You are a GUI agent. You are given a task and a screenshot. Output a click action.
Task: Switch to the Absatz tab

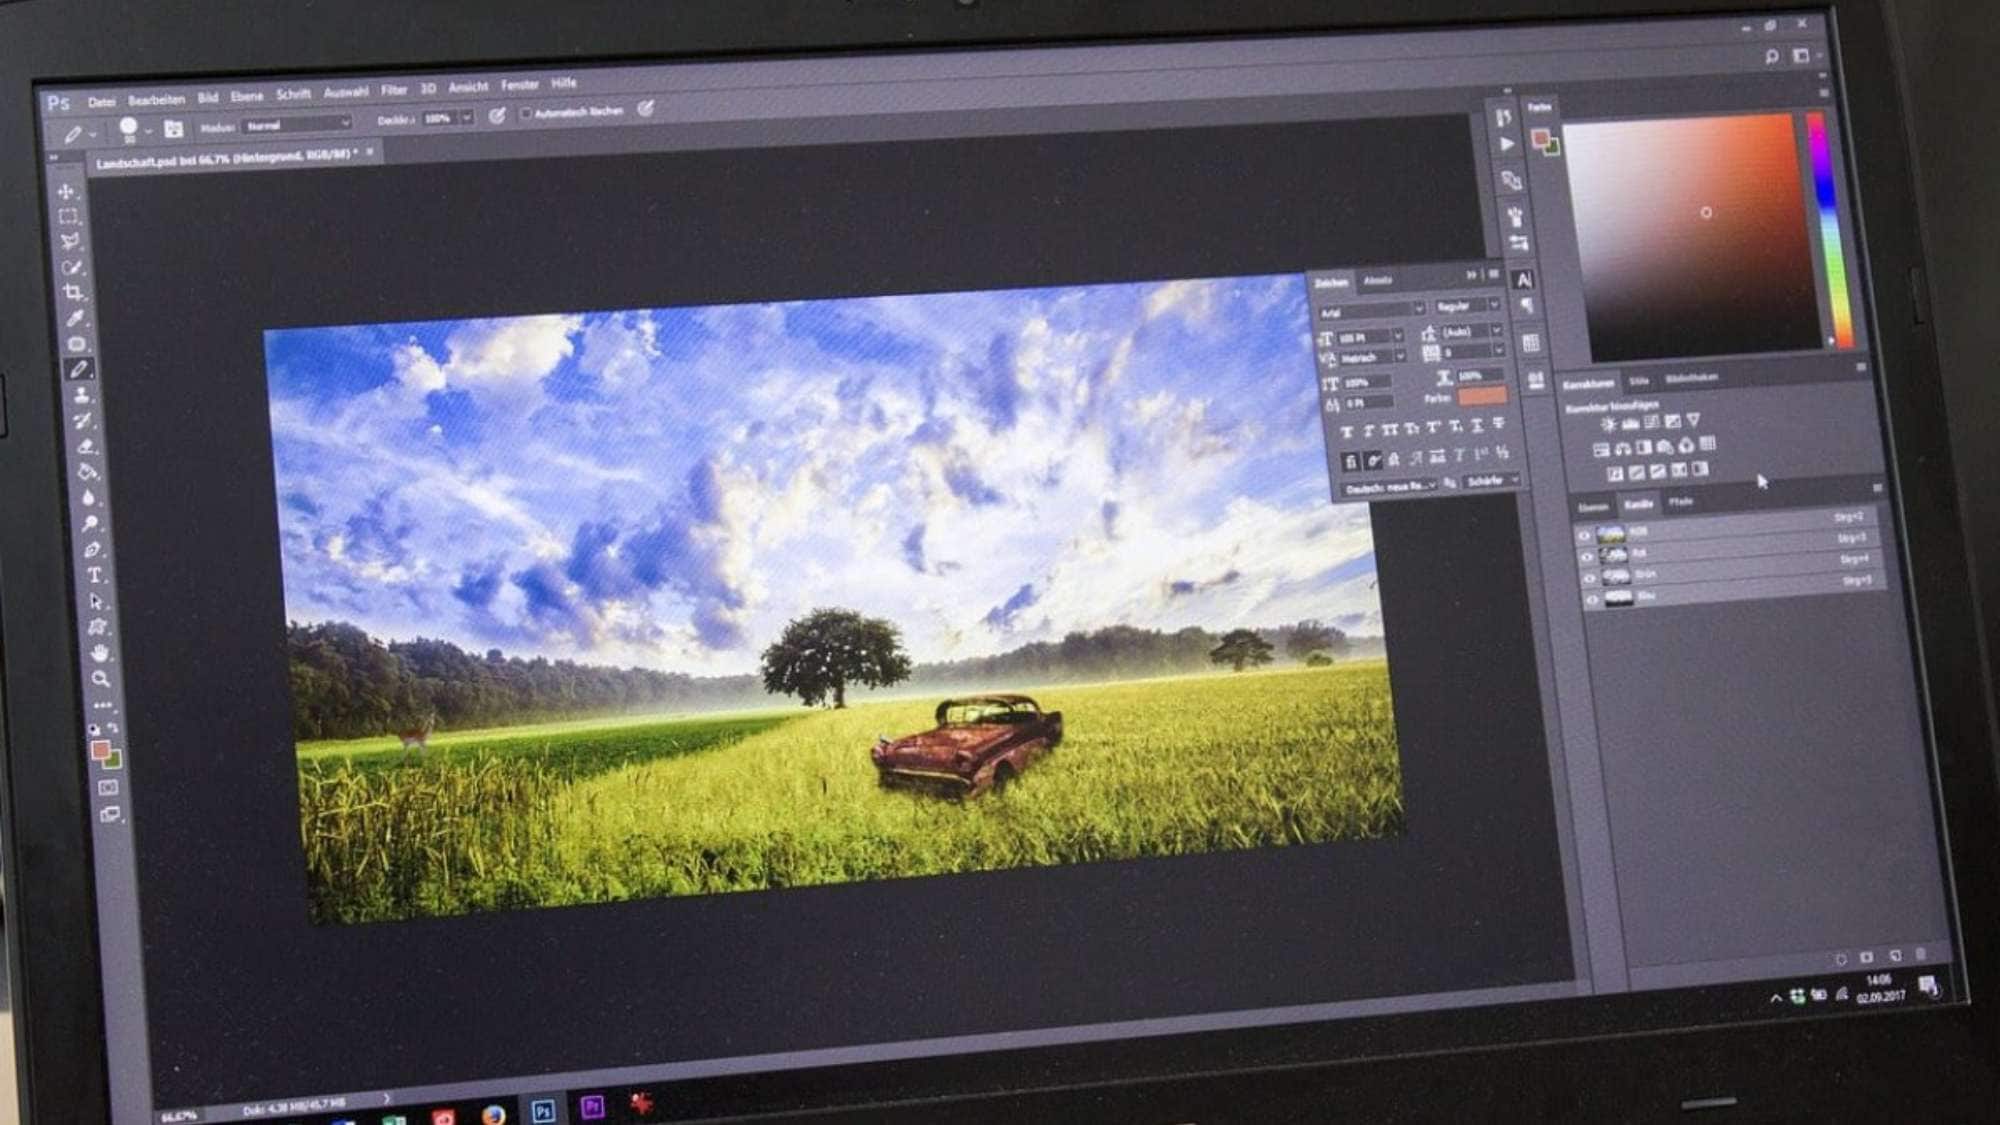(1377, 280)
